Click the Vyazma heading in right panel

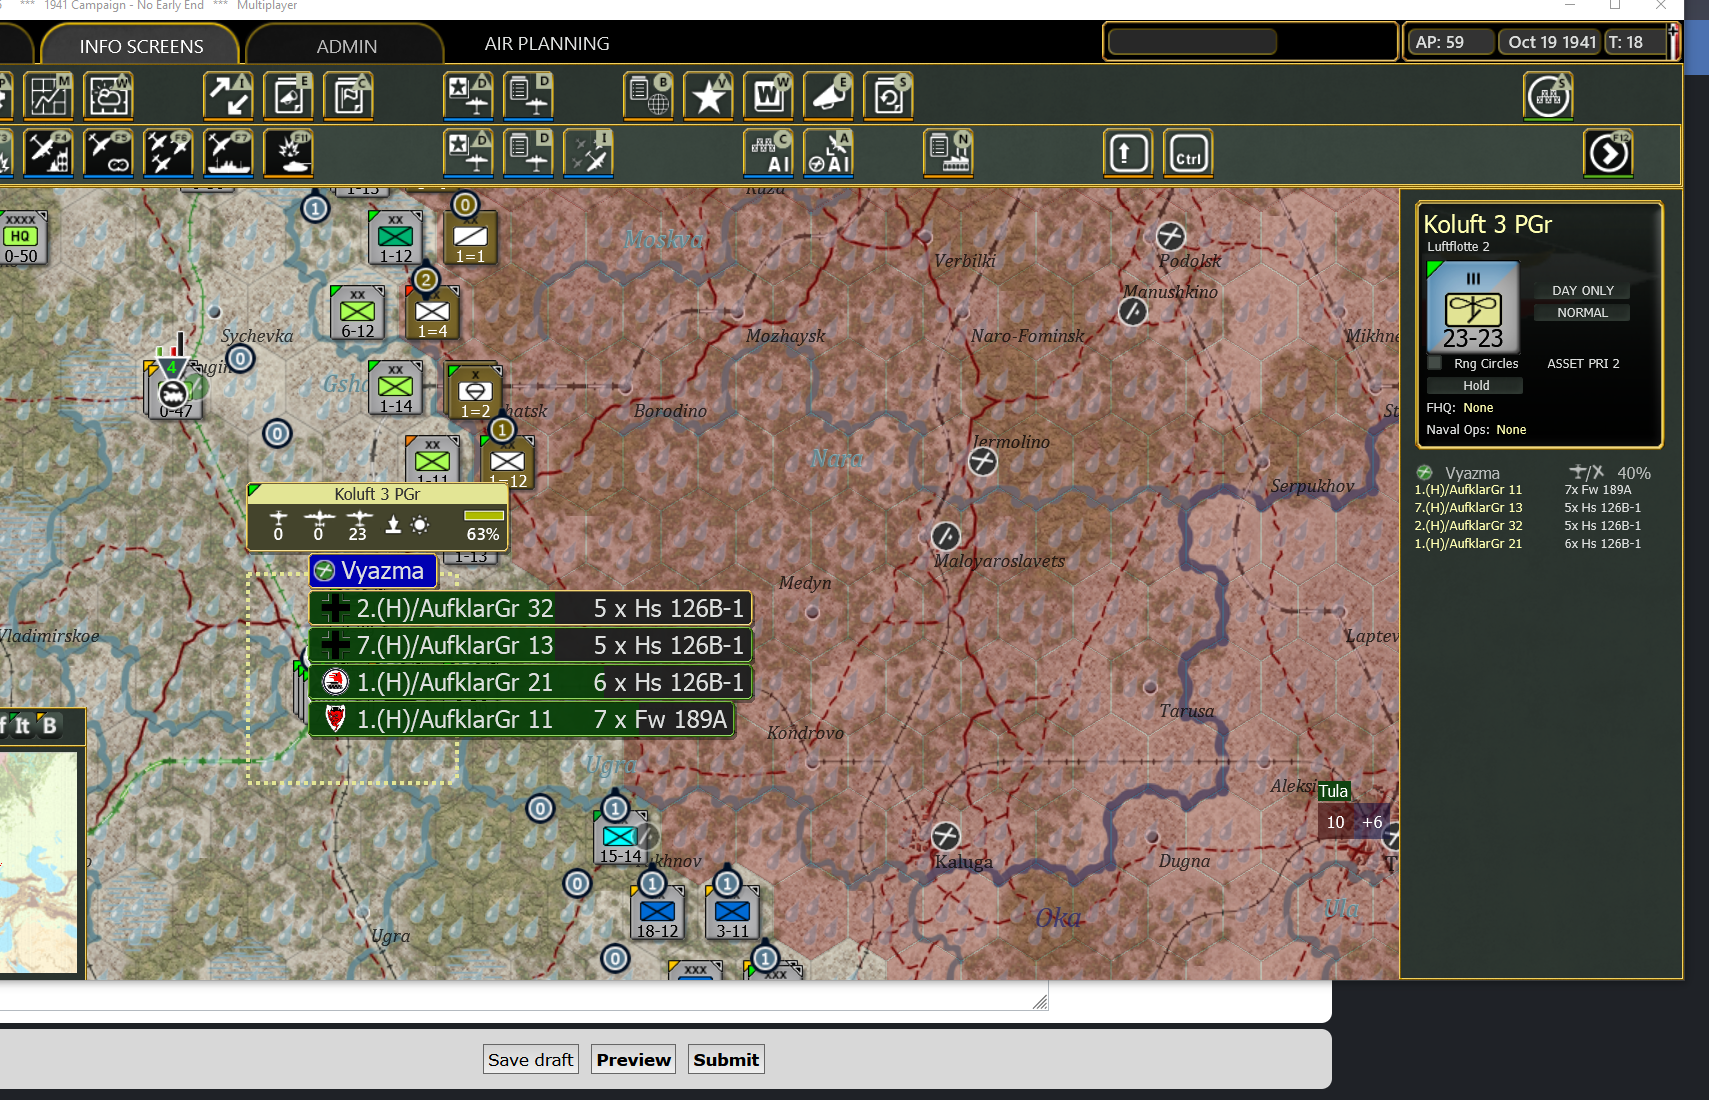point(1471,473)
